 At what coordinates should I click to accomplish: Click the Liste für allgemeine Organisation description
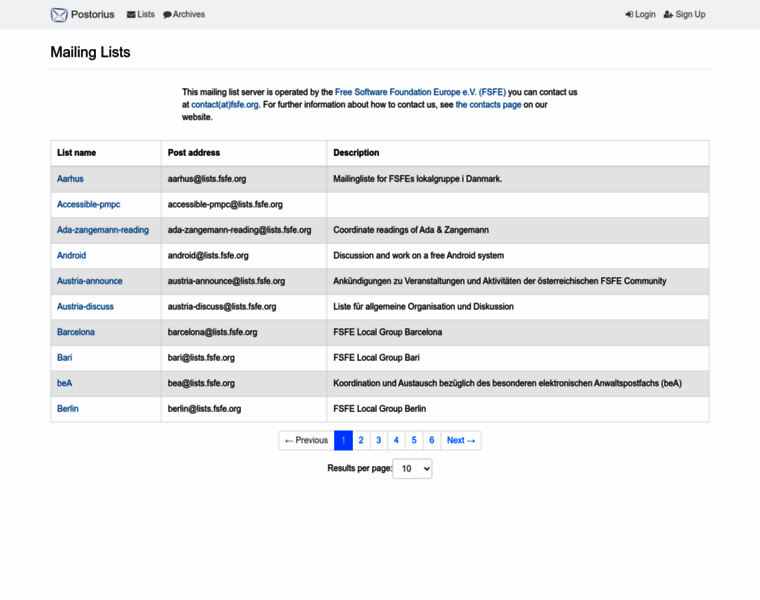(424, 307)
